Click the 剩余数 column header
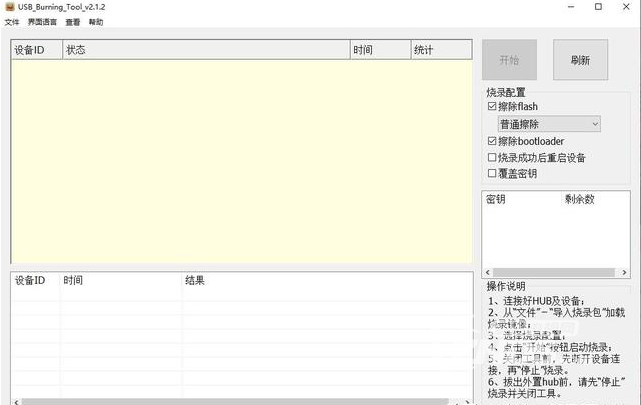 tap(595, 199)
